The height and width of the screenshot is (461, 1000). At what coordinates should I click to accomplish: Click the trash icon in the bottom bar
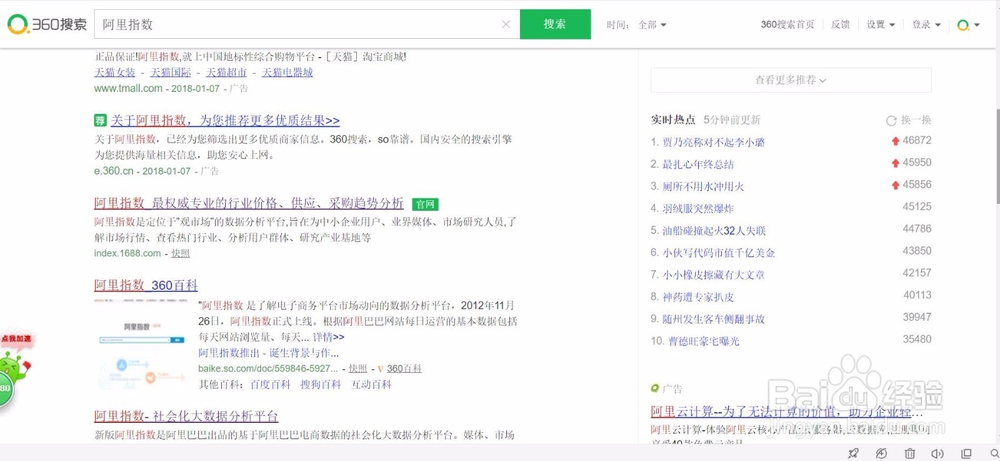910,453
